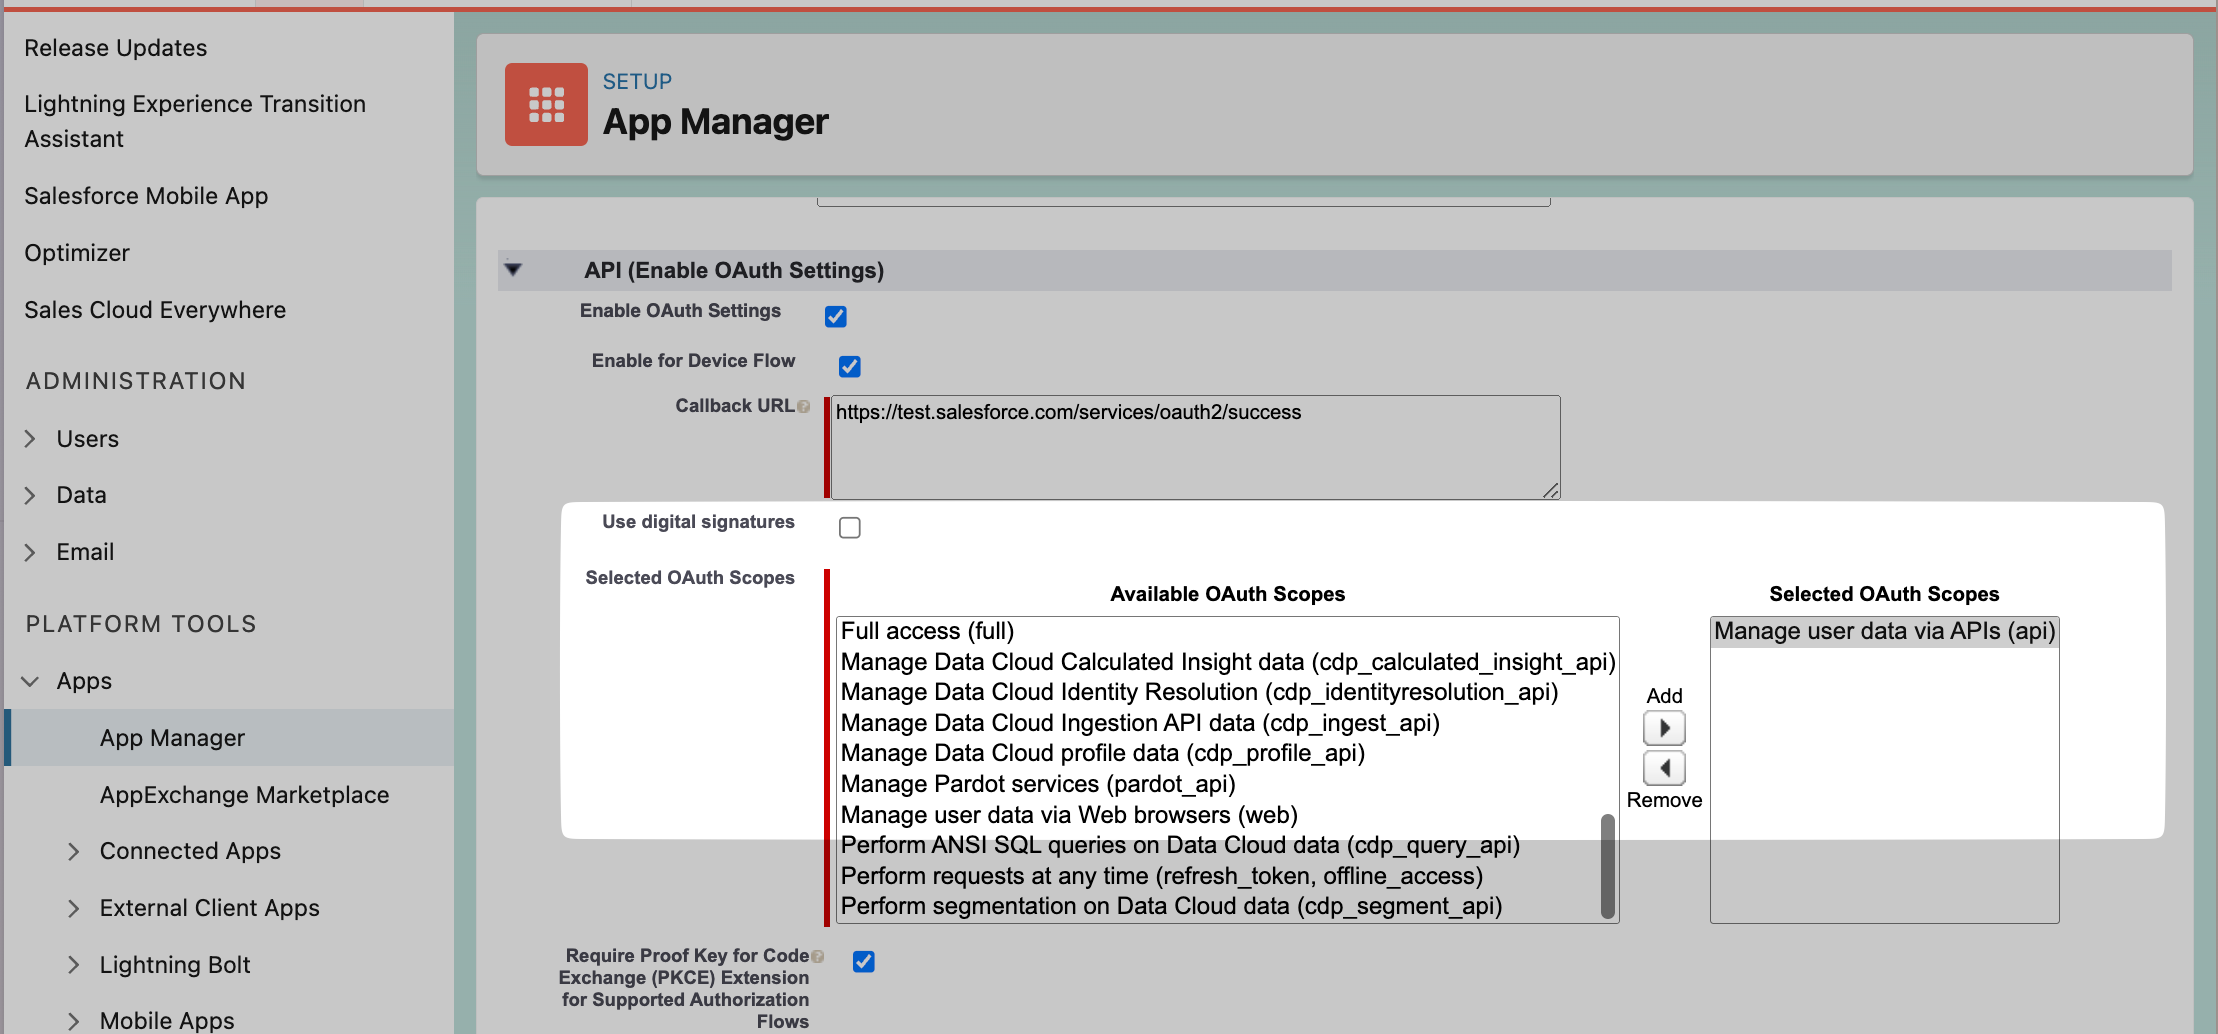Check Use digital signatures checkbox

pos(850,528)
